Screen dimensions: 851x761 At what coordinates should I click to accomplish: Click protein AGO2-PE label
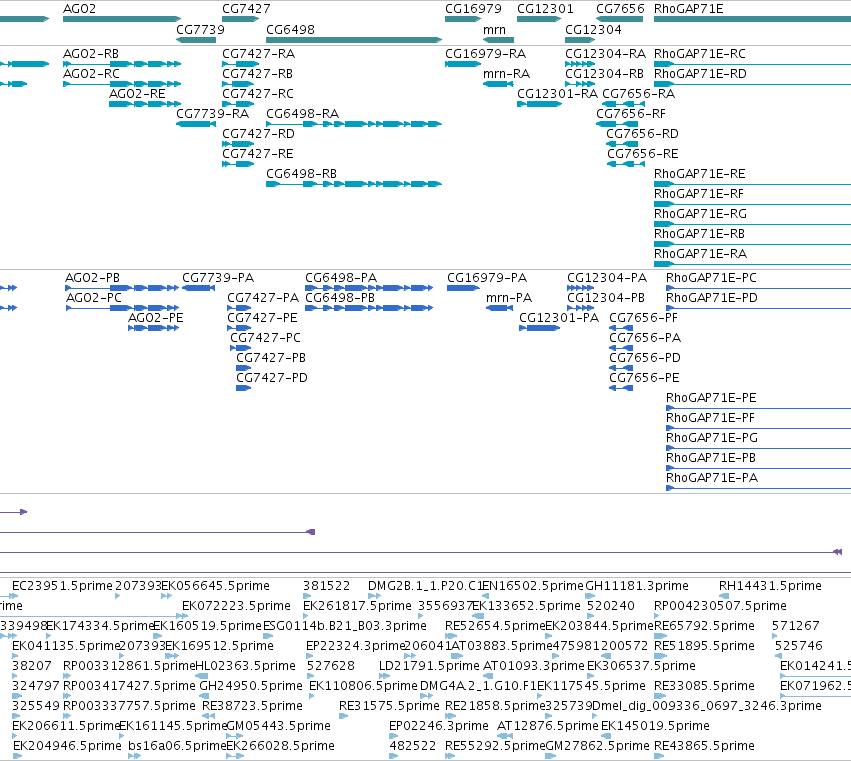coord(156,318)
